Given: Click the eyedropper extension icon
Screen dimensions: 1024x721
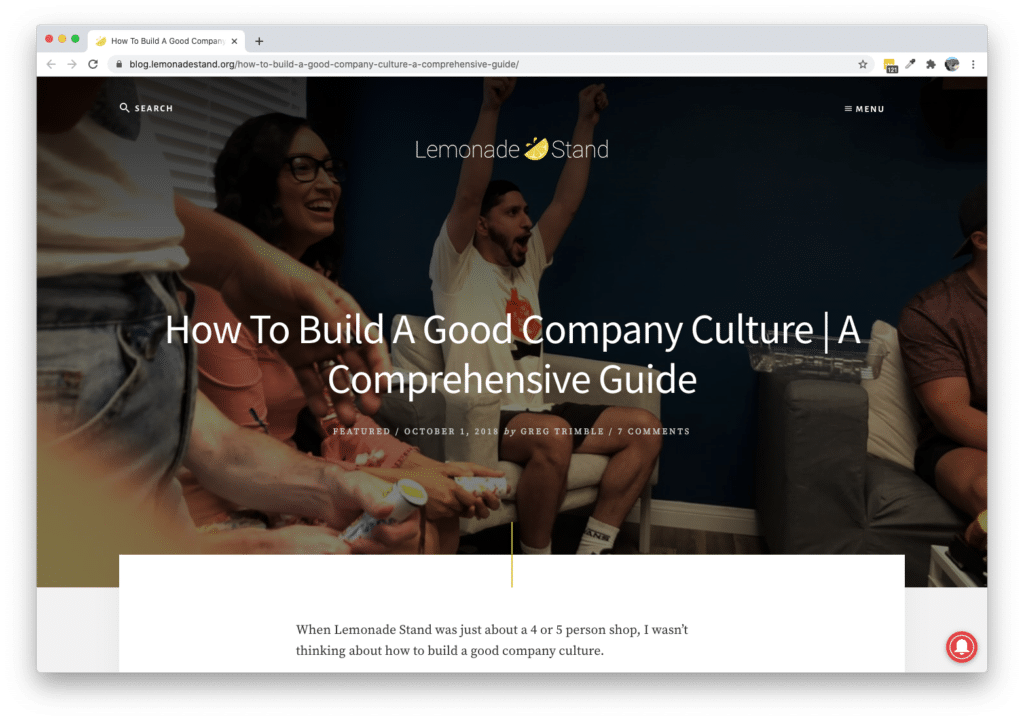Looking at the screenshot, I should [910, 64].
